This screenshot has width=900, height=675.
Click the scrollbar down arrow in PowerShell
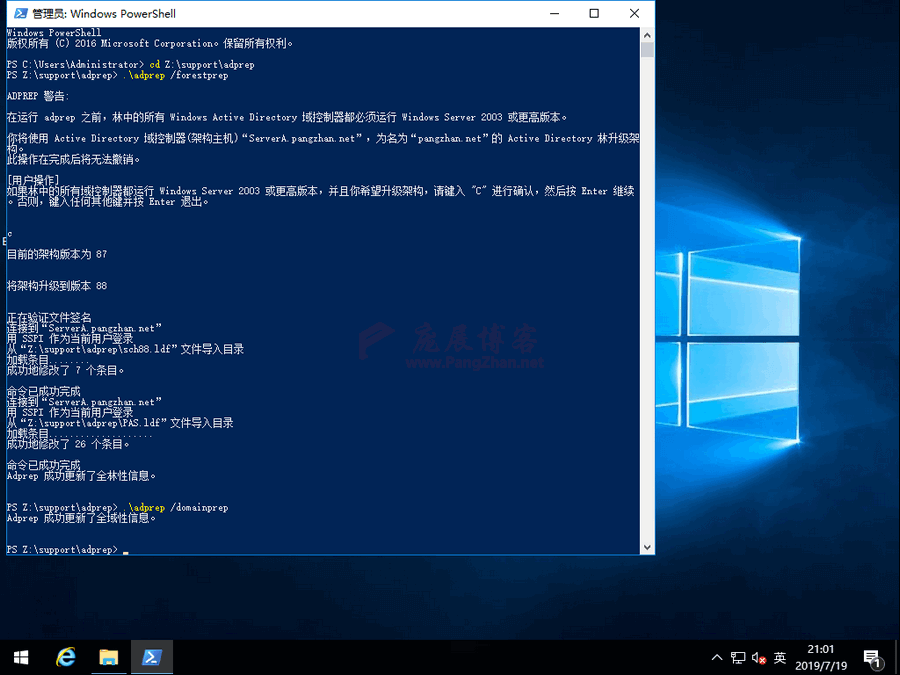[x=647, y=547]
